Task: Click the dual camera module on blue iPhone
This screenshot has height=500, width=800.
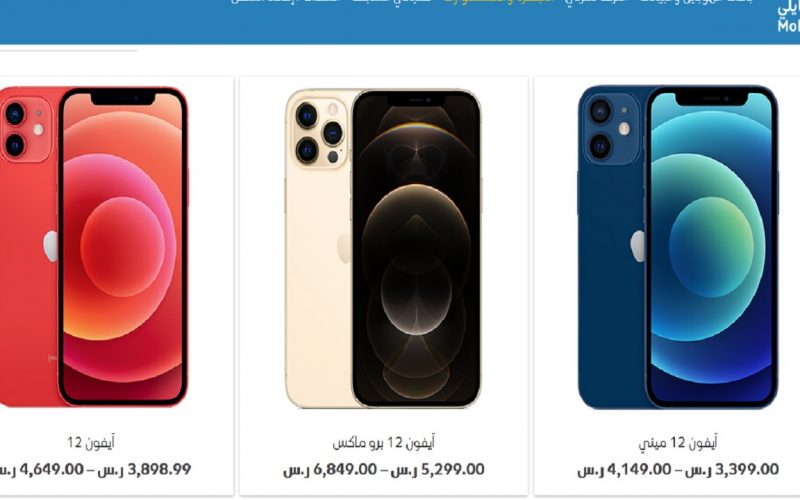Action: tap(612, 129)
